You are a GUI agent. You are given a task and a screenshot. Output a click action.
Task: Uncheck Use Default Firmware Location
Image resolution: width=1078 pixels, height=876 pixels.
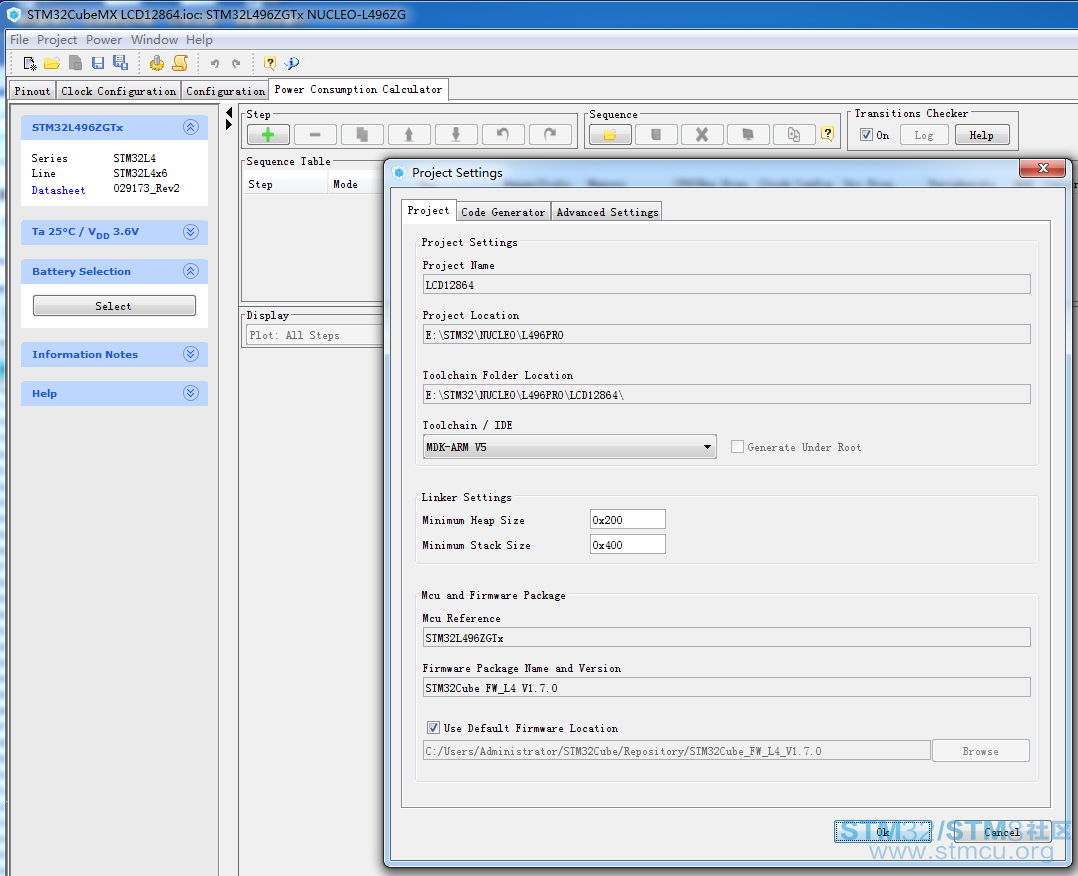point(433,727)
